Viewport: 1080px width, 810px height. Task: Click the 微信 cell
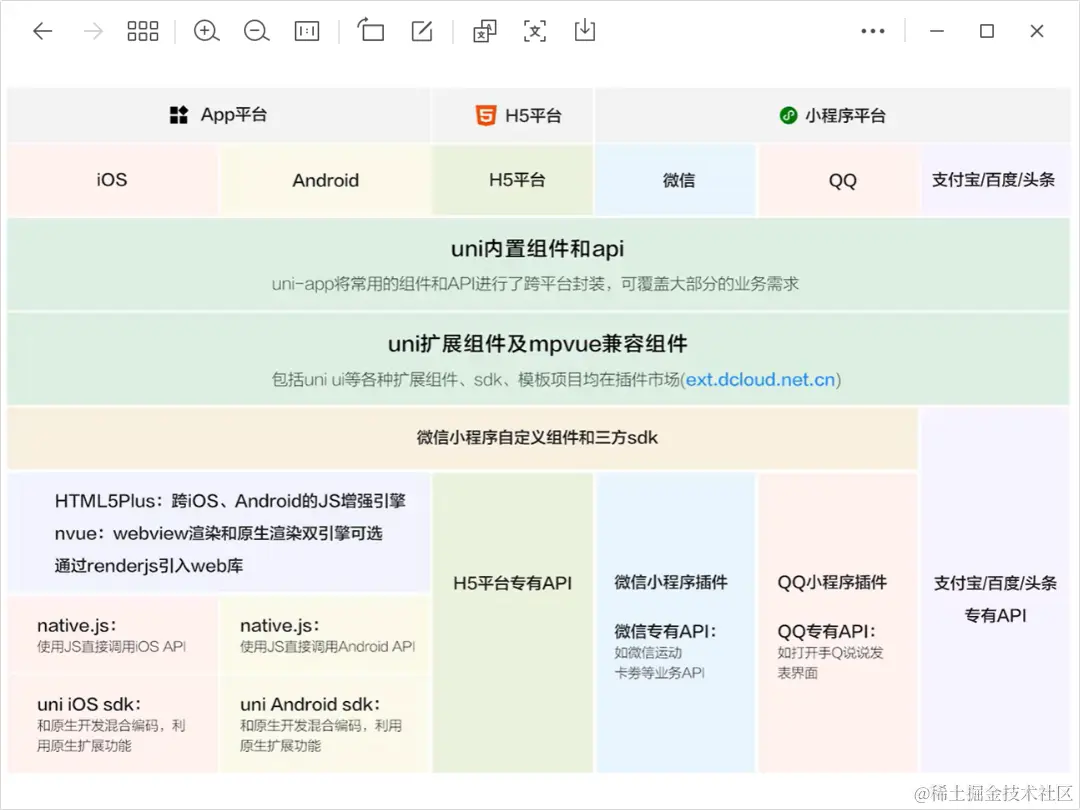tap(676, 180)
